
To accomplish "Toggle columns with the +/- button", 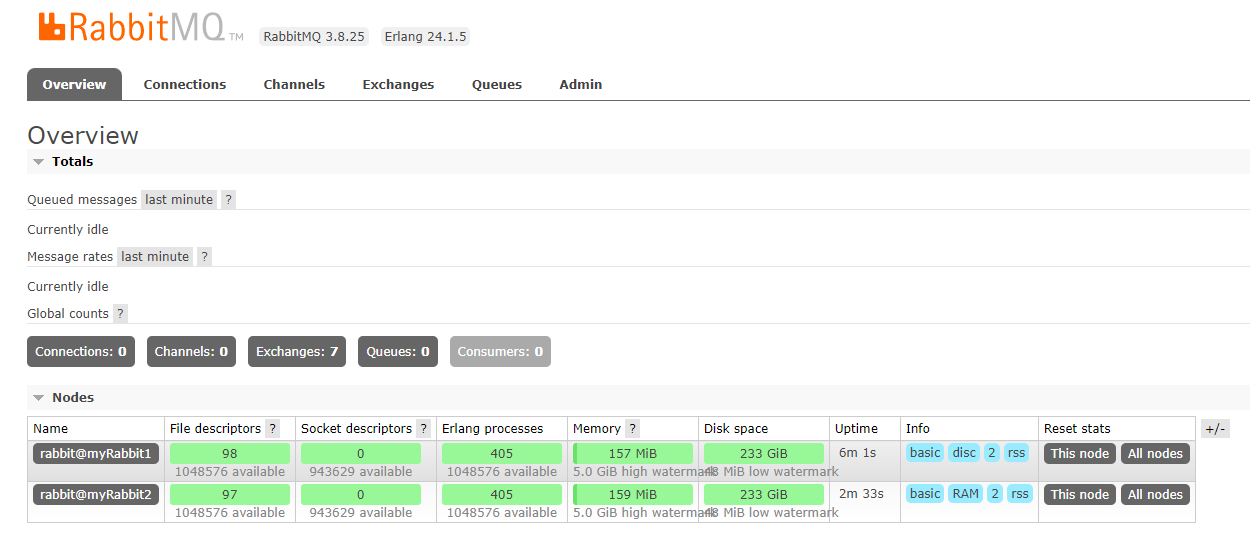I will point(1215,429).
